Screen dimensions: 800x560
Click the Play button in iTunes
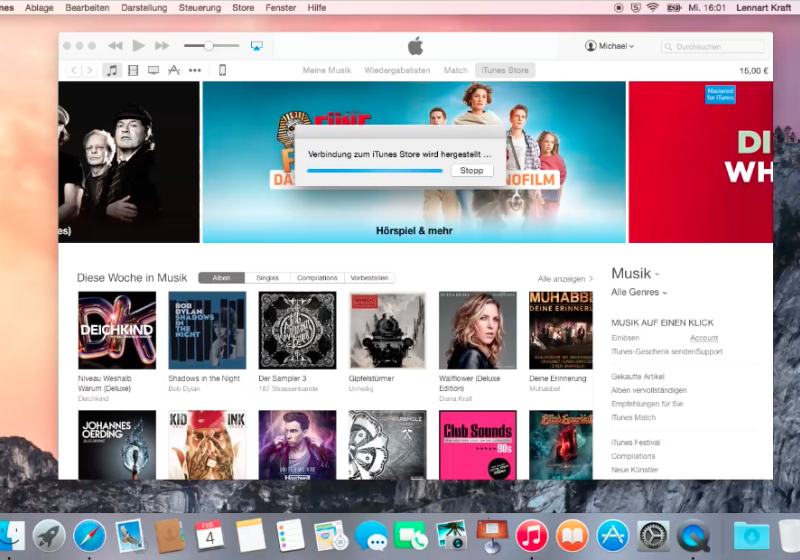(x=138, y=46)
